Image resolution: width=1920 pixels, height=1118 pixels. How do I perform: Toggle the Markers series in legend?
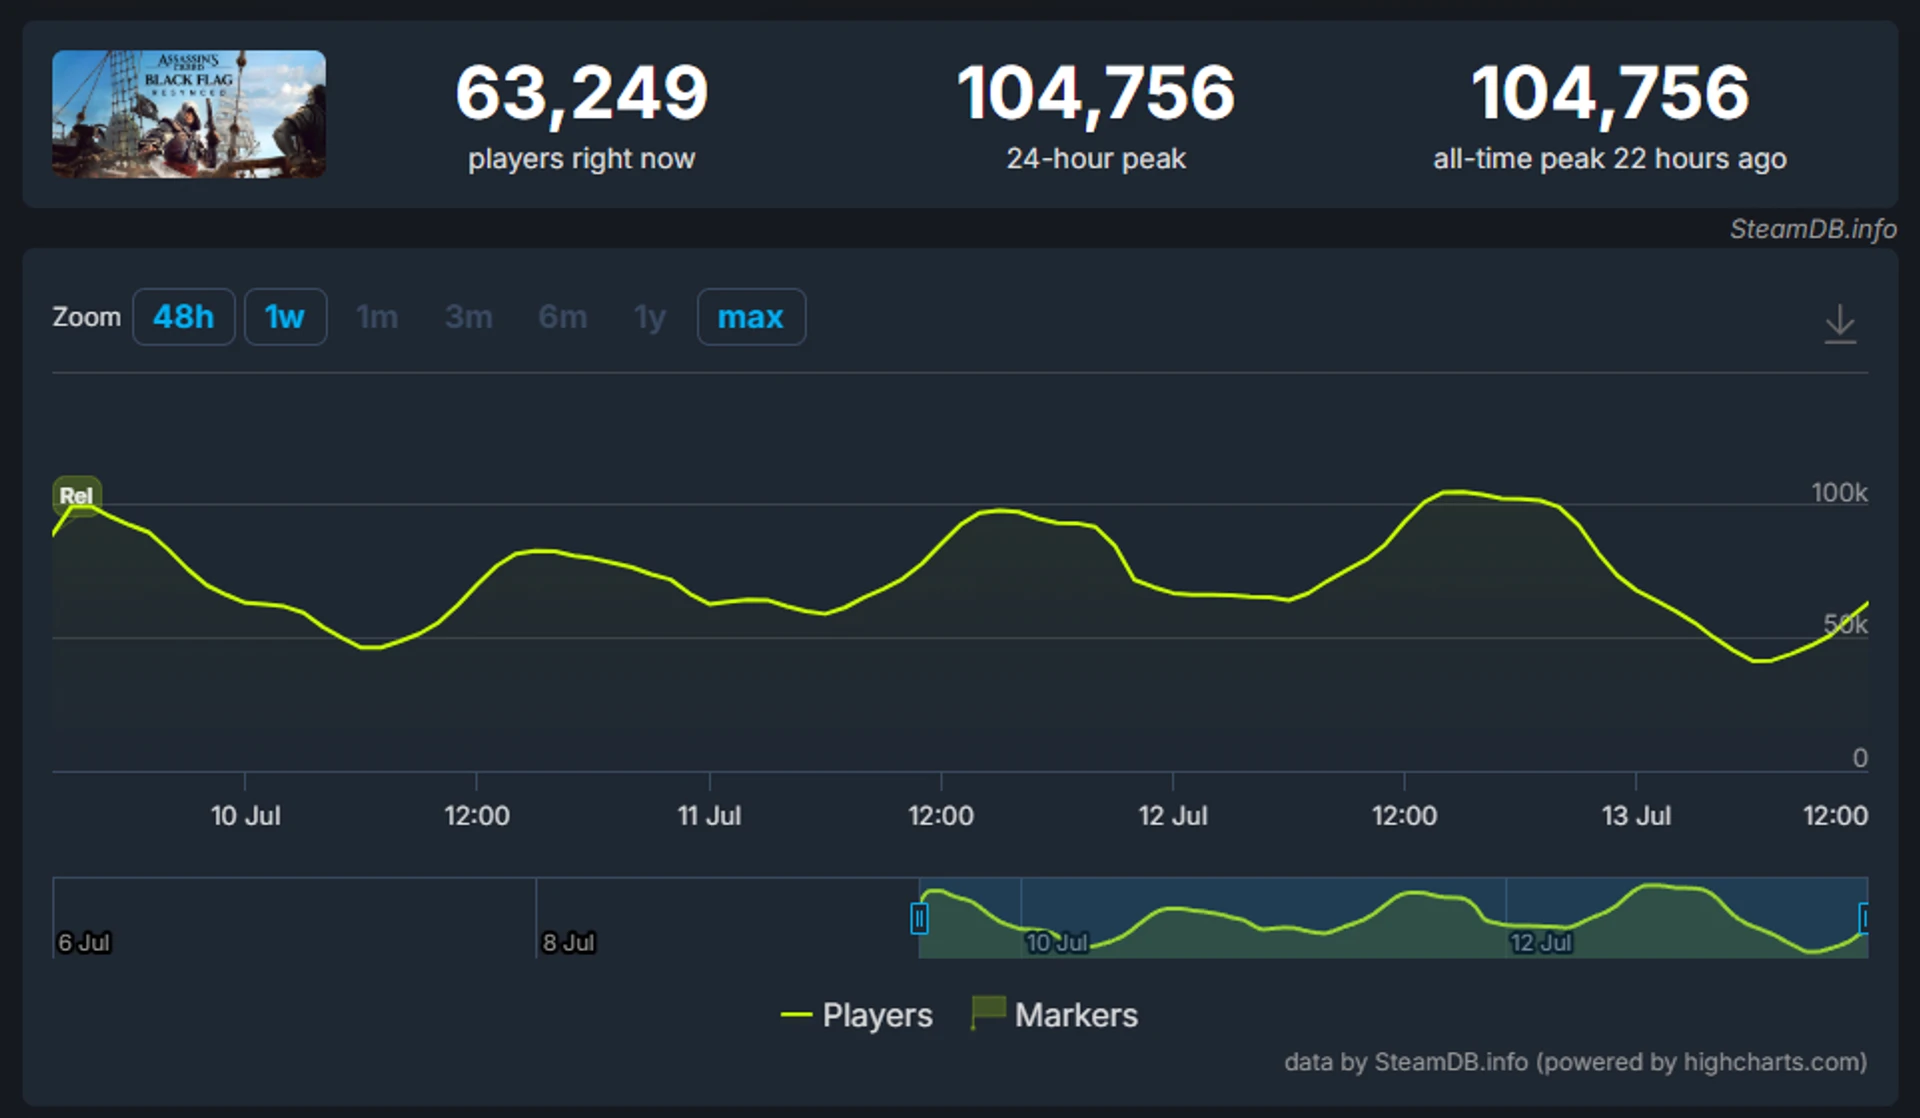1055,1014
